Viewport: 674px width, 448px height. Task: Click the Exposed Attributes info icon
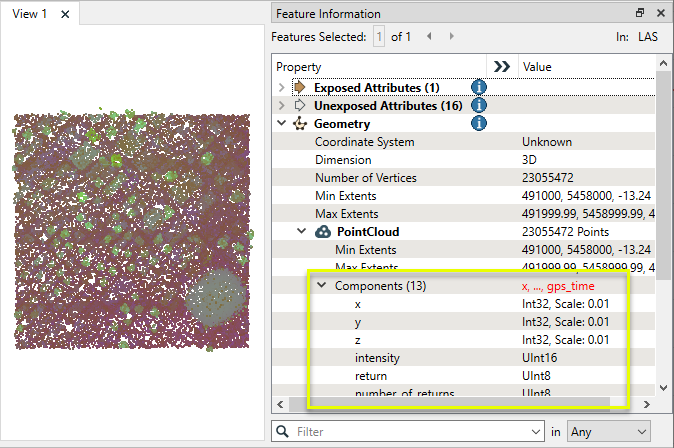coord(478,87)
